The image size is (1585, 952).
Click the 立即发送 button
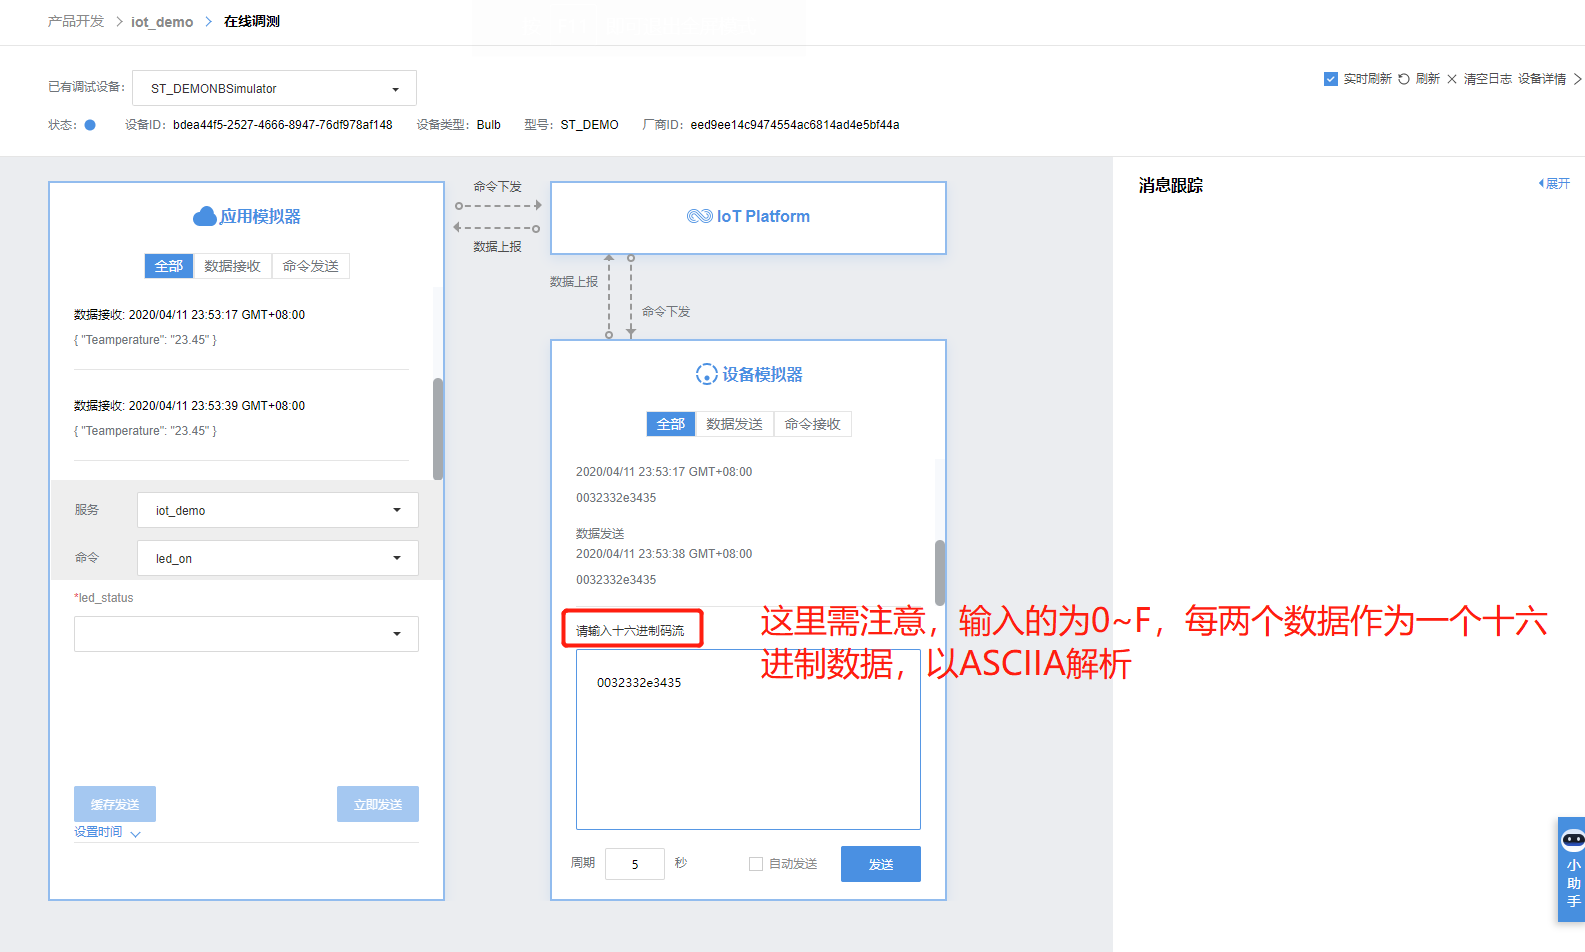(378, 804)
